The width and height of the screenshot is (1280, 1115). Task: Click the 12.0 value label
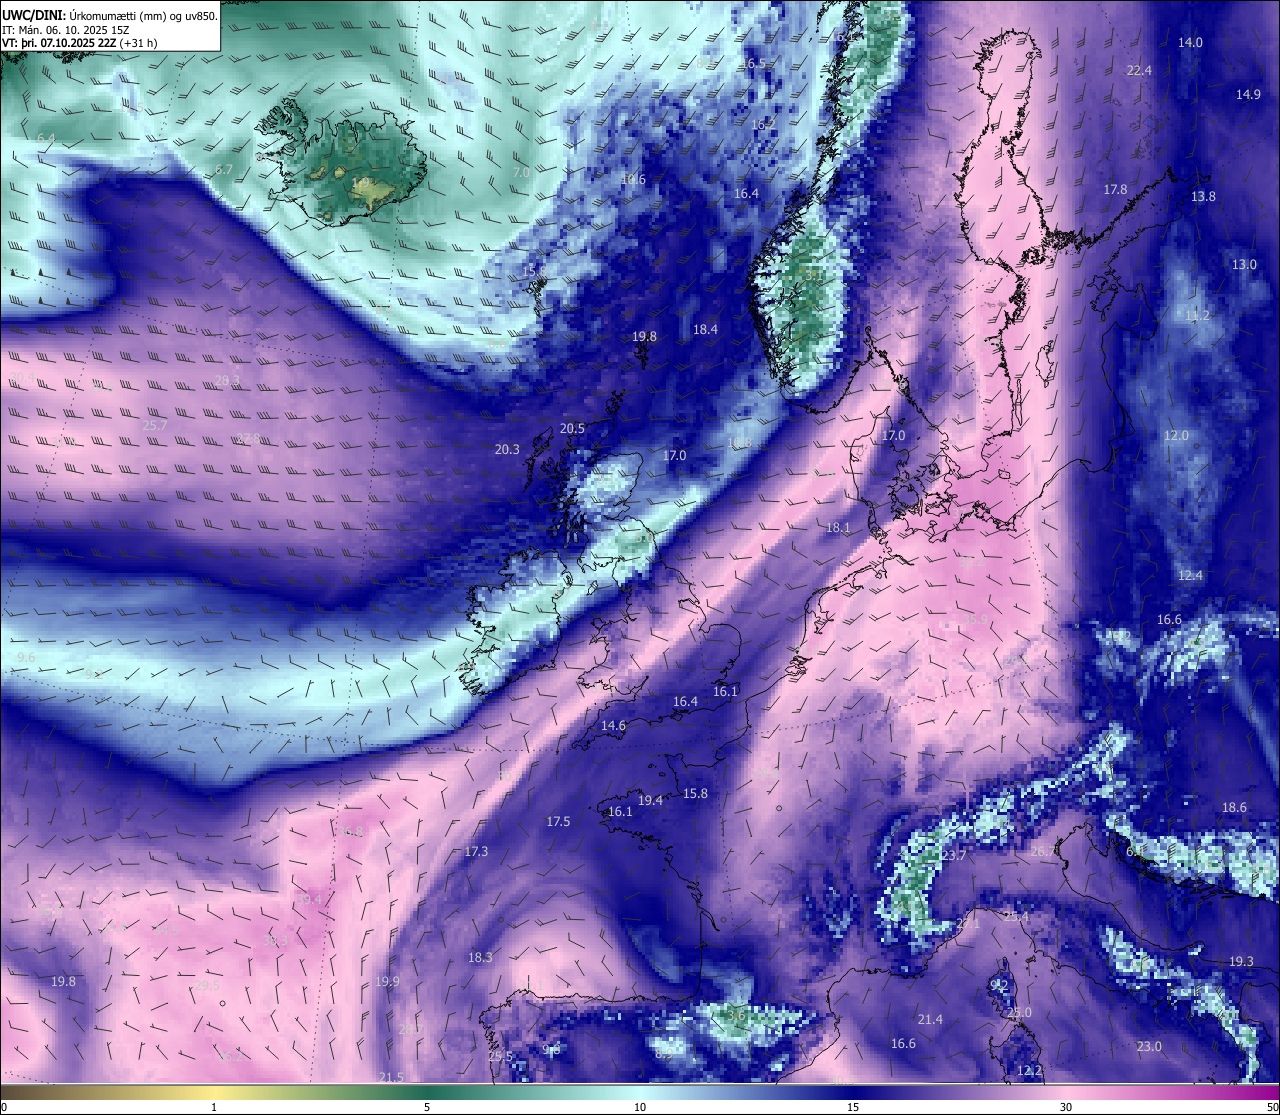1176,436
